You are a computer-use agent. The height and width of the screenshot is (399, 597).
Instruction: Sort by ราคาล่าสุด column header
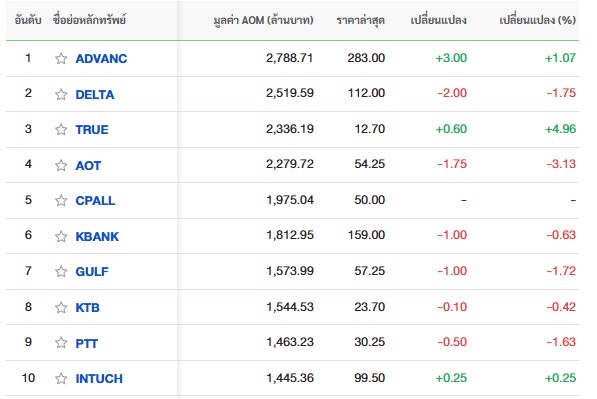[361, 20]
